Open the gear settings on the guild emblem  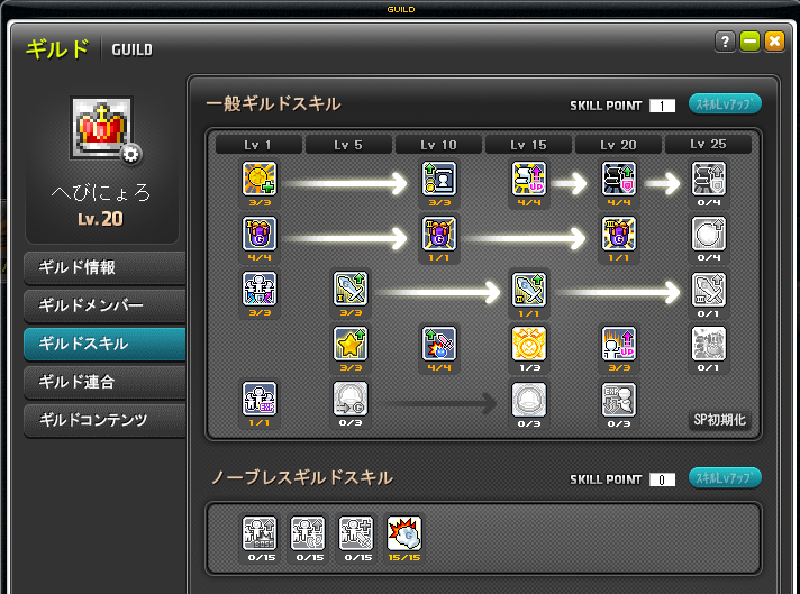(x=130, y=154)
